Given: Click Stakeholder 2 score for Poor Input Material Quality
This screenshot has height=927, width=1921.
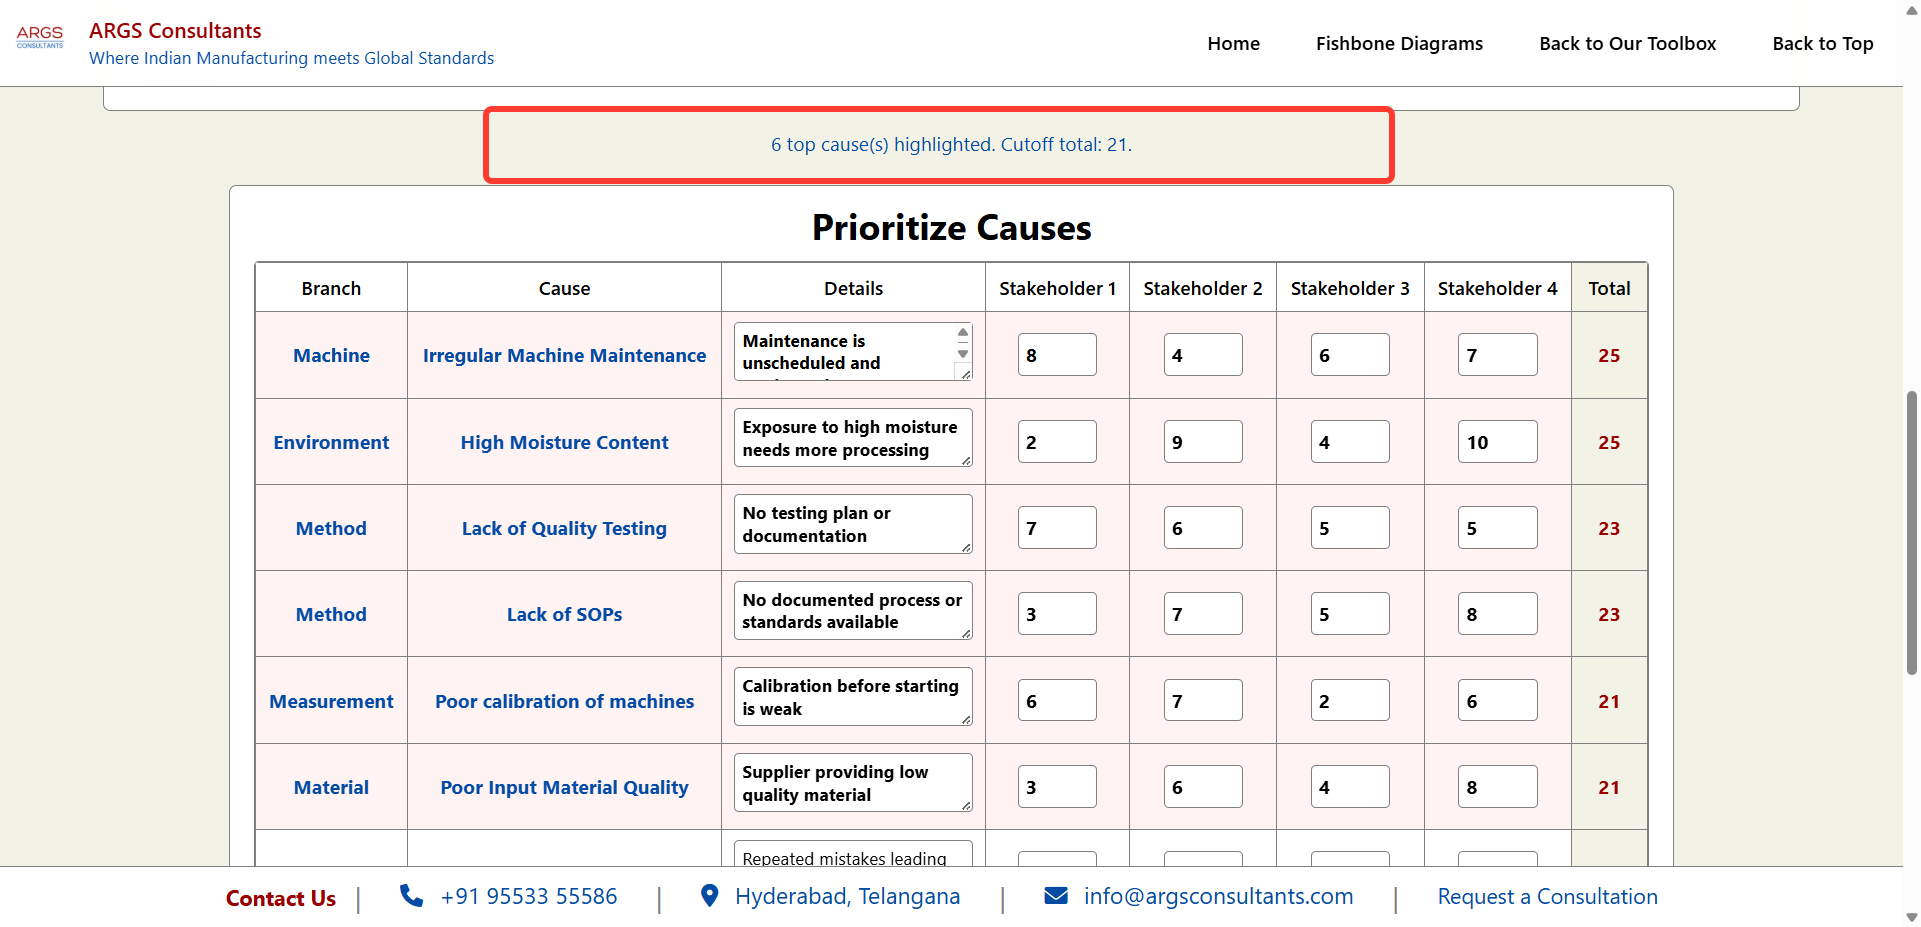Looking at the screenshot, I should click(1203, 787).
